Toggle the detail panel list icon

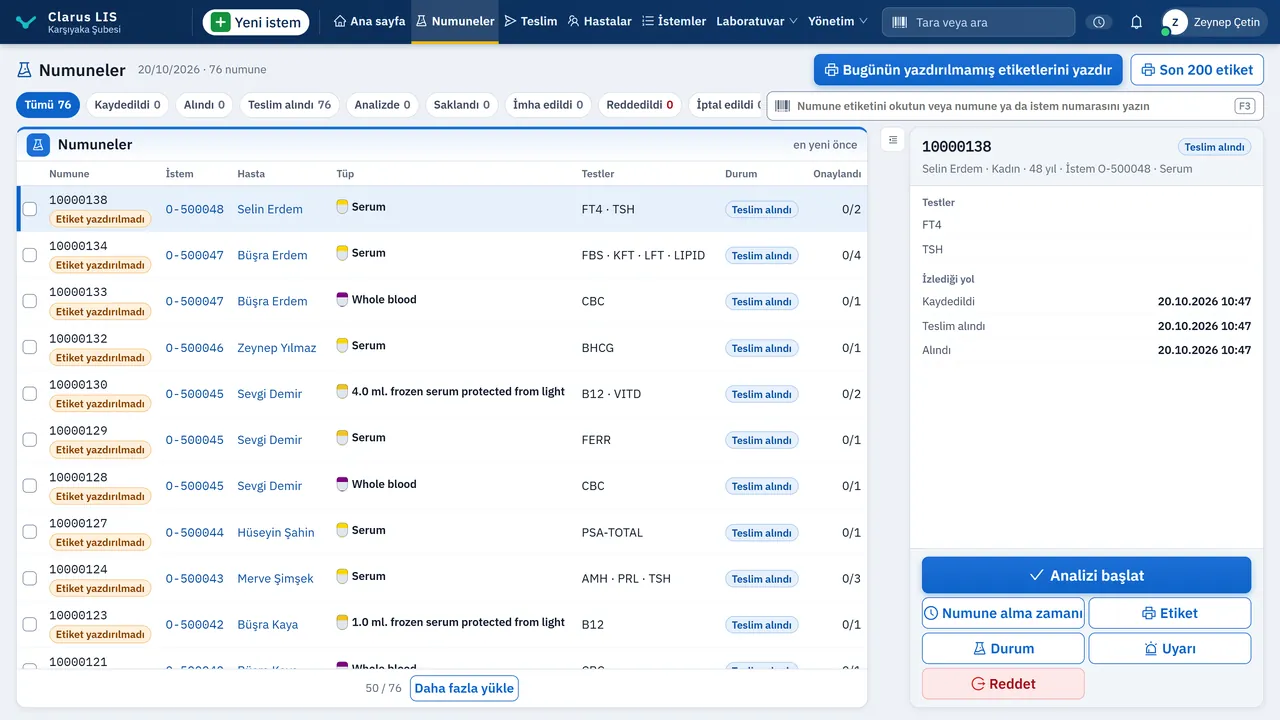click(x=893, y=140)
